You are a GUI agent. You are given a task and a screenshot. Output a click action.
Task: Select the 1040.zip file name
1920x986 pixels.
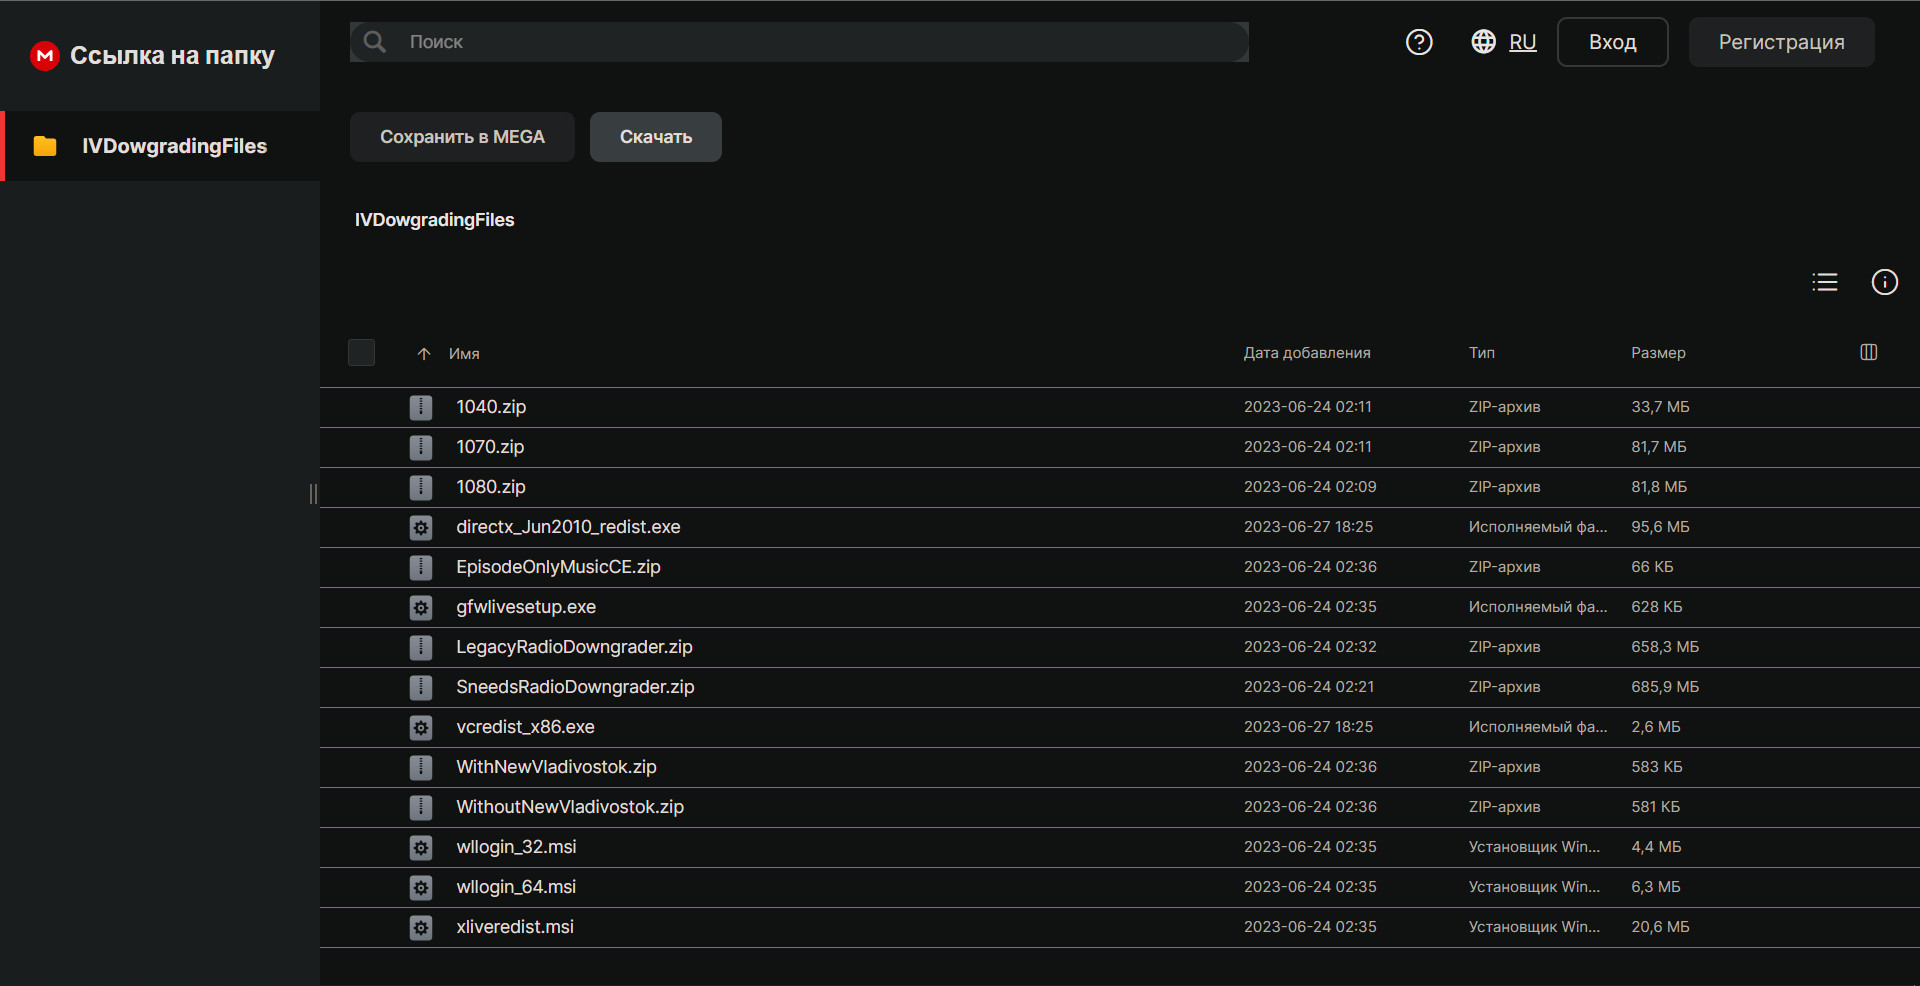pos(491,407)
